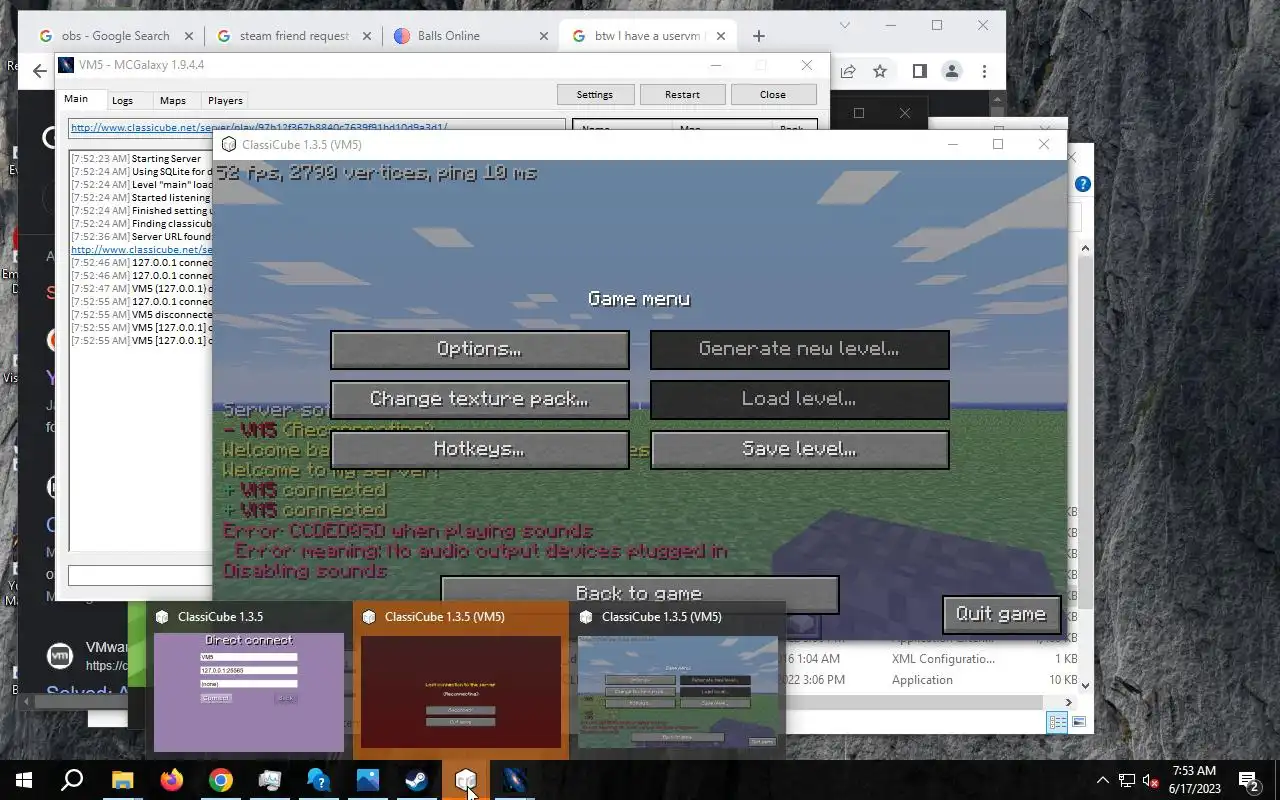Image resolution: width=1280 pixels, height=800 pixels.
Task: Open Windows Start menu
Action: pos(24,780)
